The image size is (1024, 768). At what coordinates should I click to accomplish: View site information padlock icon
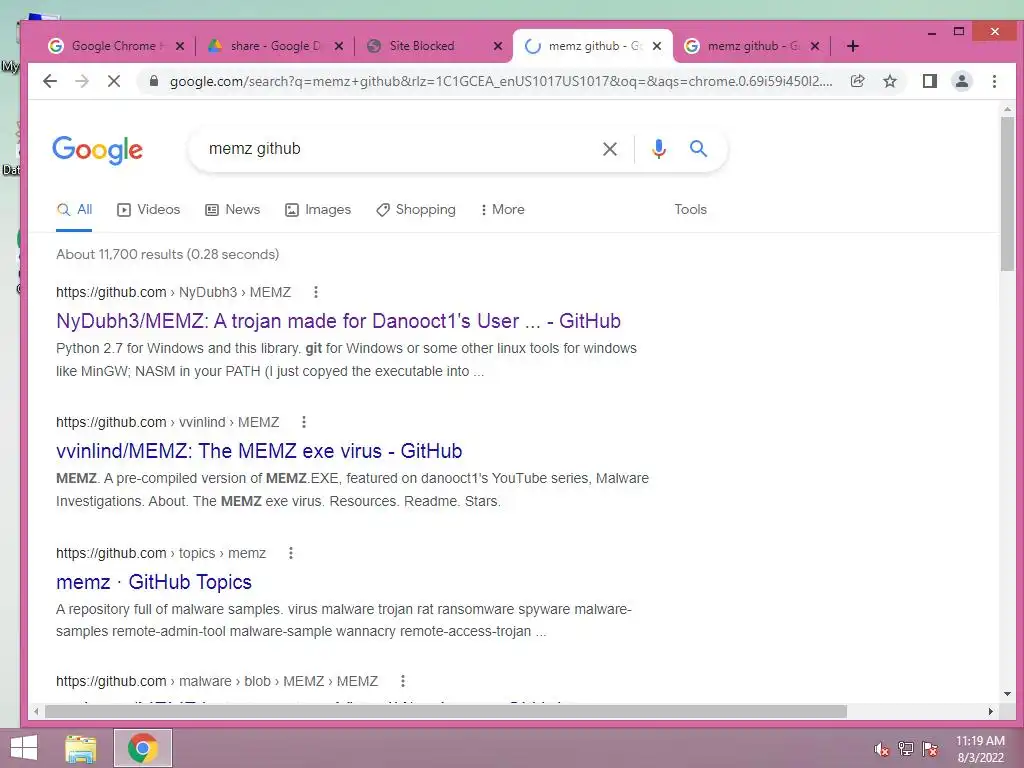tap(153, 81)
